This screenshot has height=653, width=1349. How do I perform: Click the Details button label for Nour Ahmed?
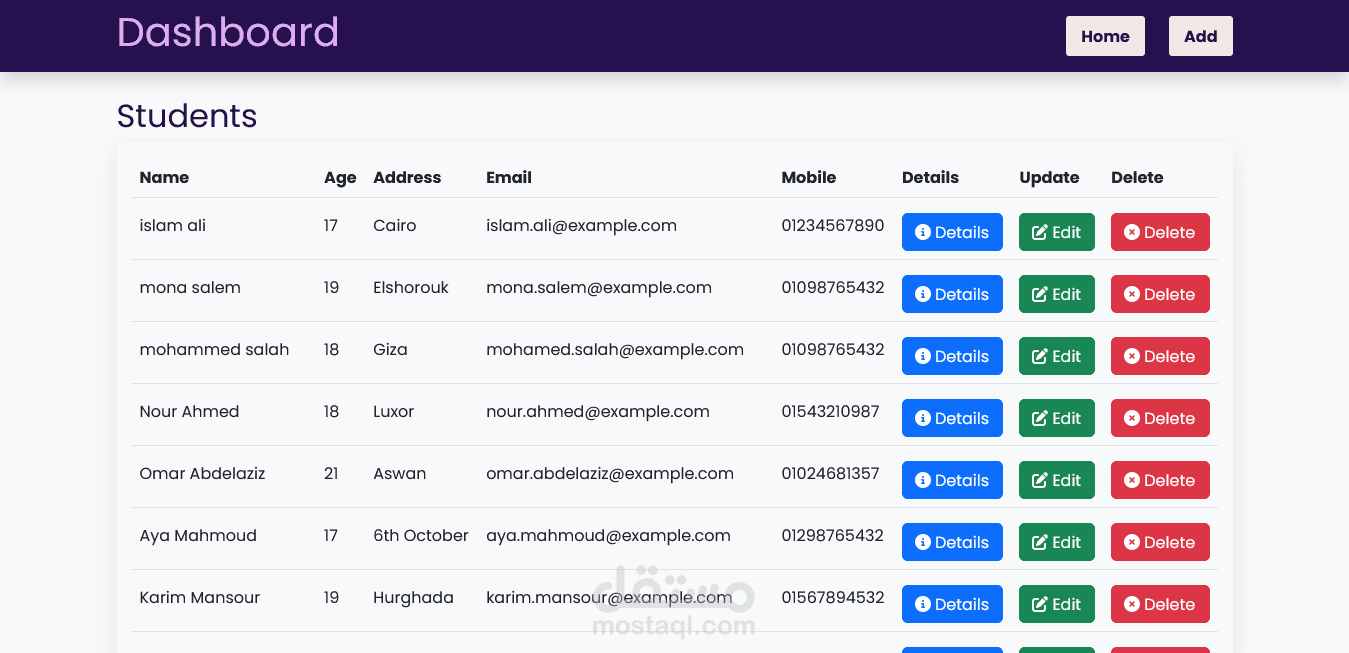(962, 418)
